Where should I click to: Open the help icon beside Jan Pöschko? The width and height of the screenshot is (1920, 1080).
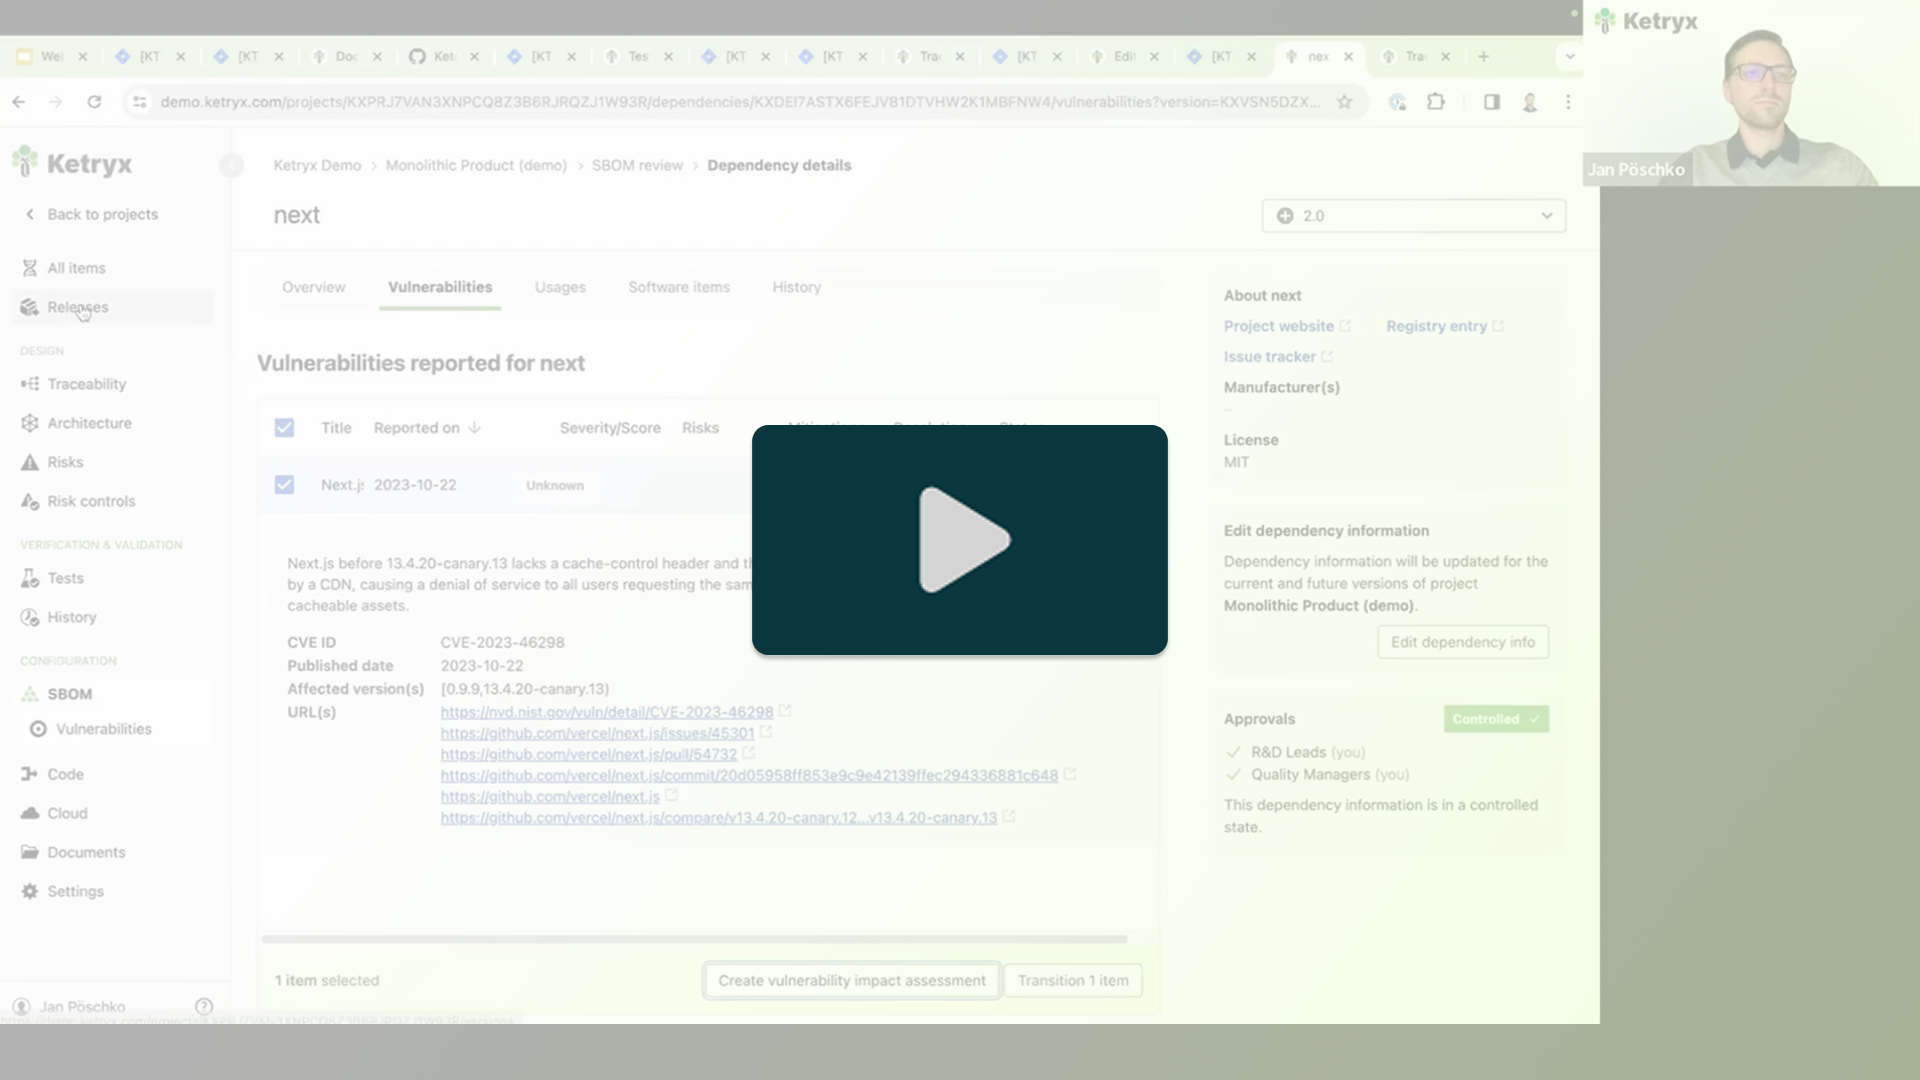click(204, 1006)
